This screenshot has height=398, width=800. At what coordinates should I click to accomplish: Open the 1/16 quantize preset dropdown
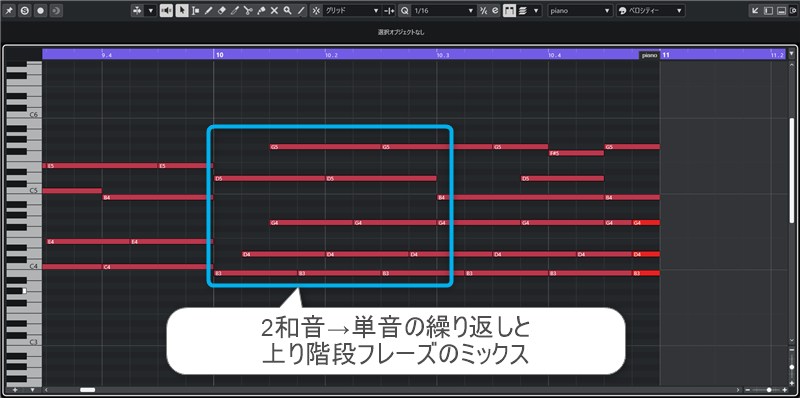(x=444, y=11)
